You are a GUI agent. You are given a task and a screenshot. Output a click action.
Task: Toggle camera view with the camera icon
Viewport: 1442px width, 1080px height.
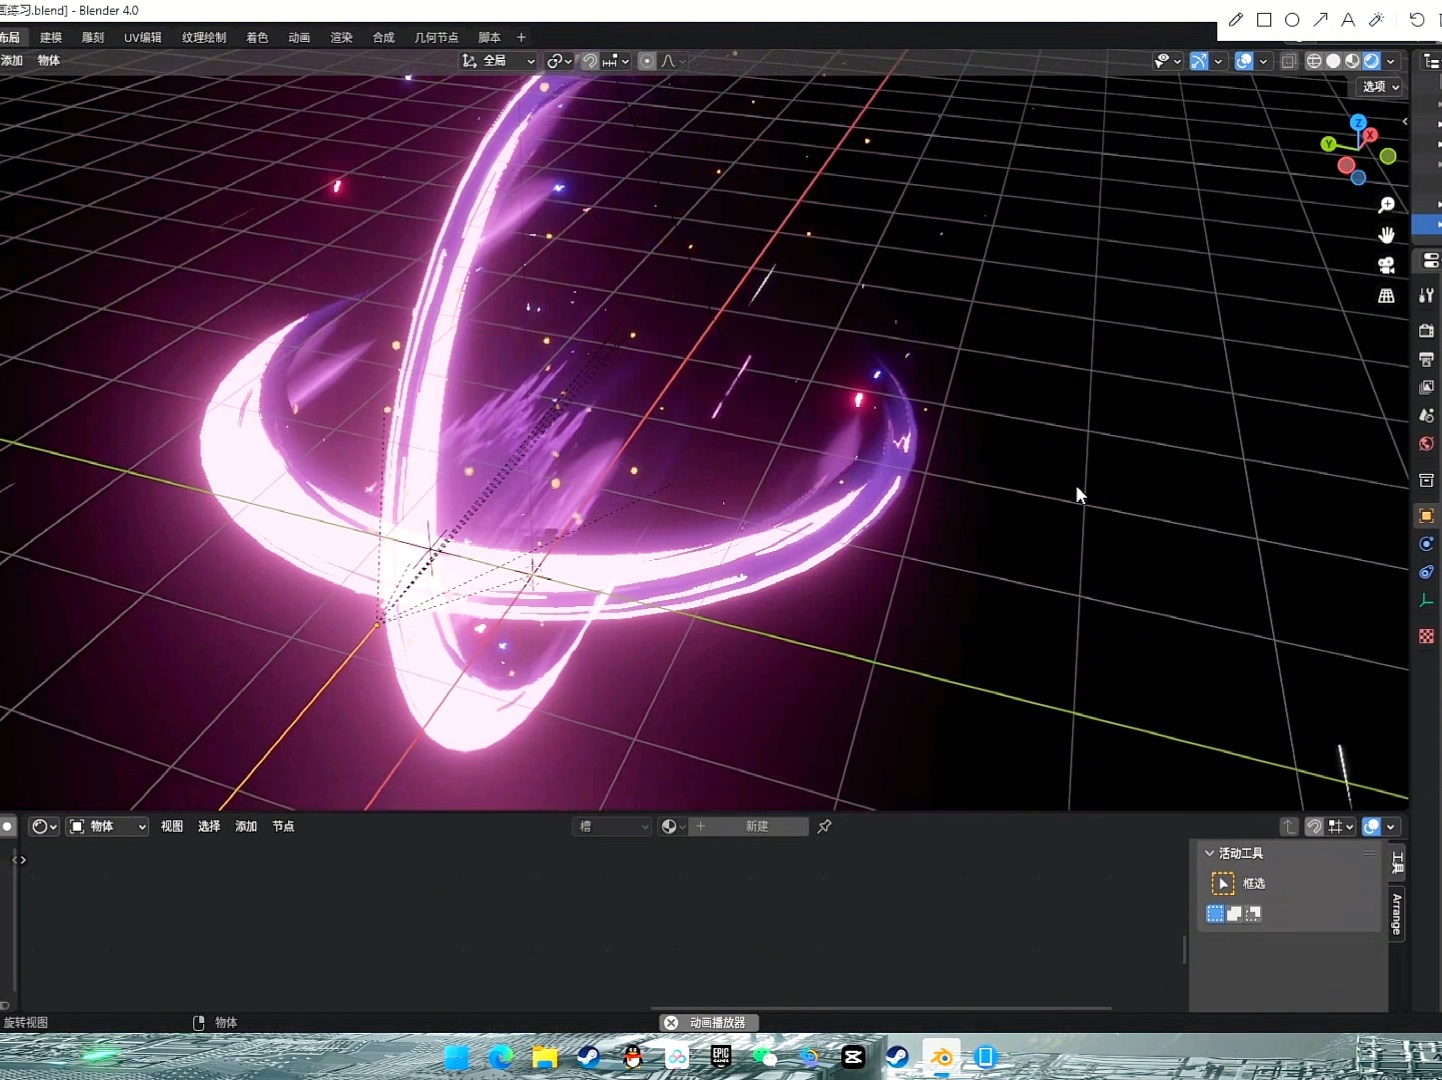point(1386,265)
